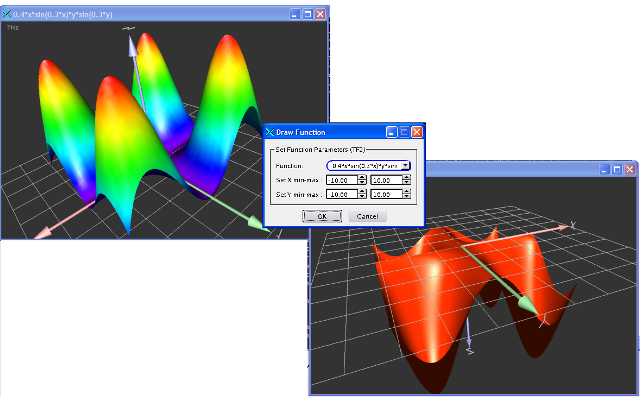640x397 pixels.
Task: Minimize the rainbow surface plot window
Action: [x=295, y=14]
